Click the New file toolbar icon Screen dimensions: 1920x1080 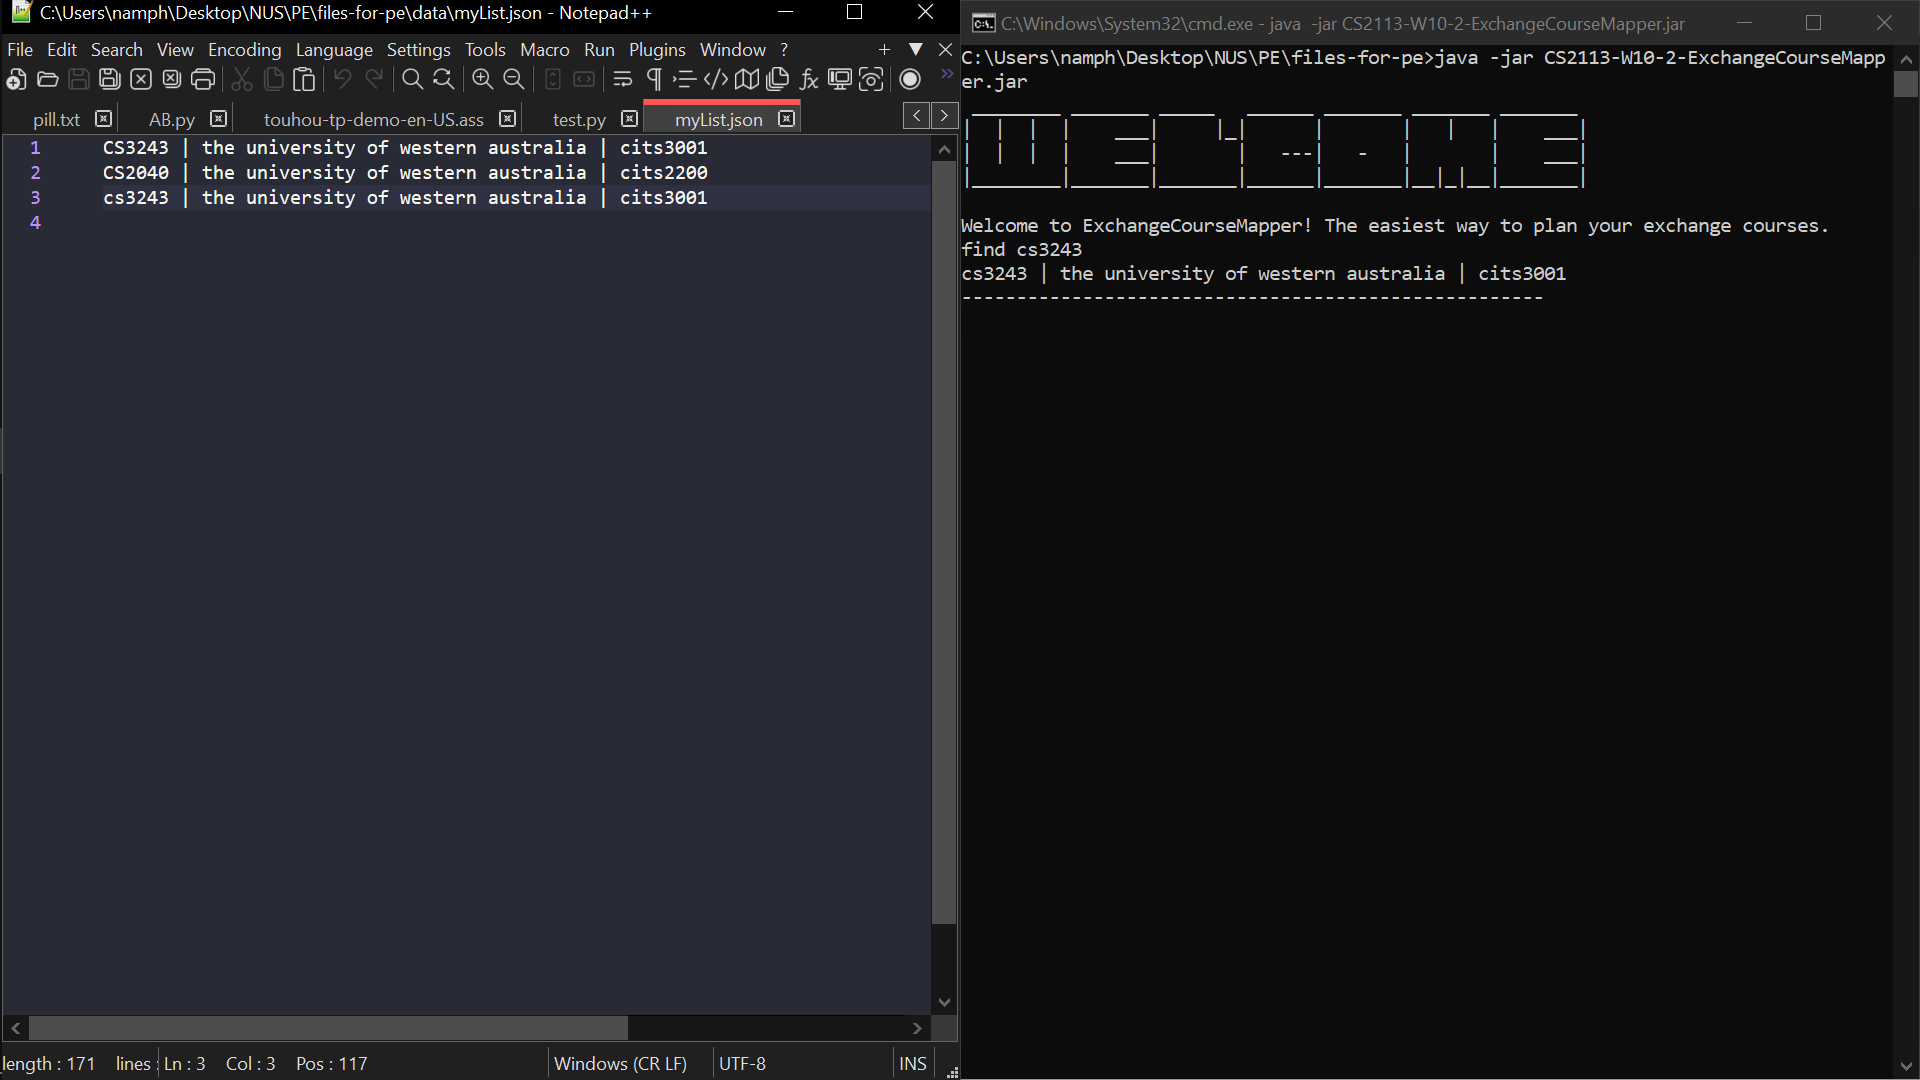16,80
